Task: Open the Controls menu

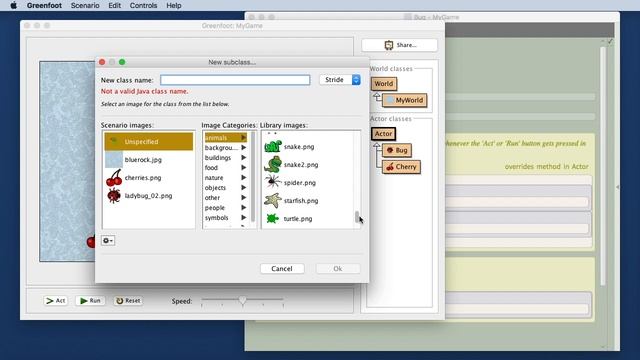Action: tap(143, 5)
